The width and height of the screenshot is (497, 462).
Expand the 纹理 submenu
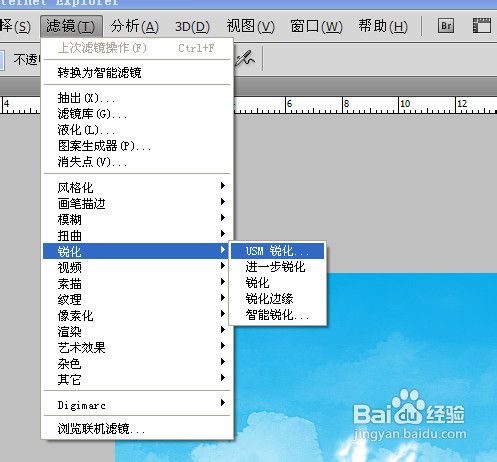click(x=137, y=299)
